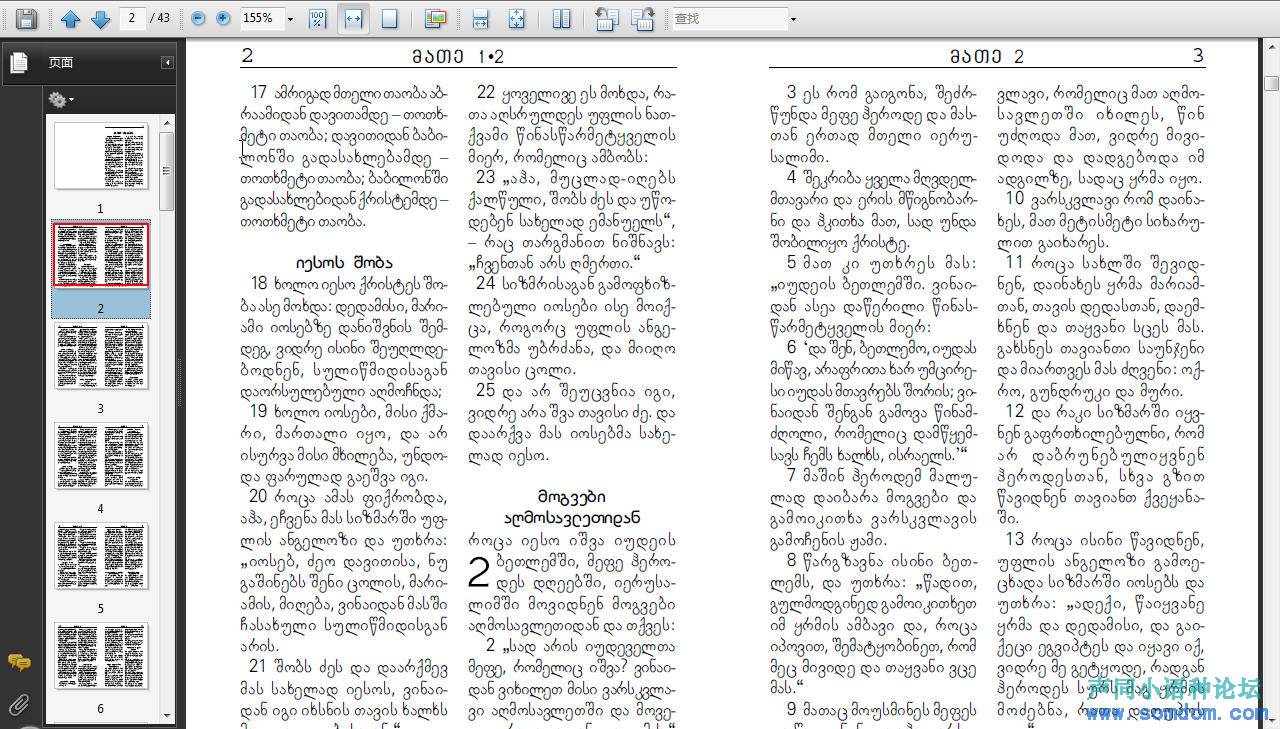The image size is (1280, 729).
Task: Switch to two-page view icon
Action: [x=562, y=18]
